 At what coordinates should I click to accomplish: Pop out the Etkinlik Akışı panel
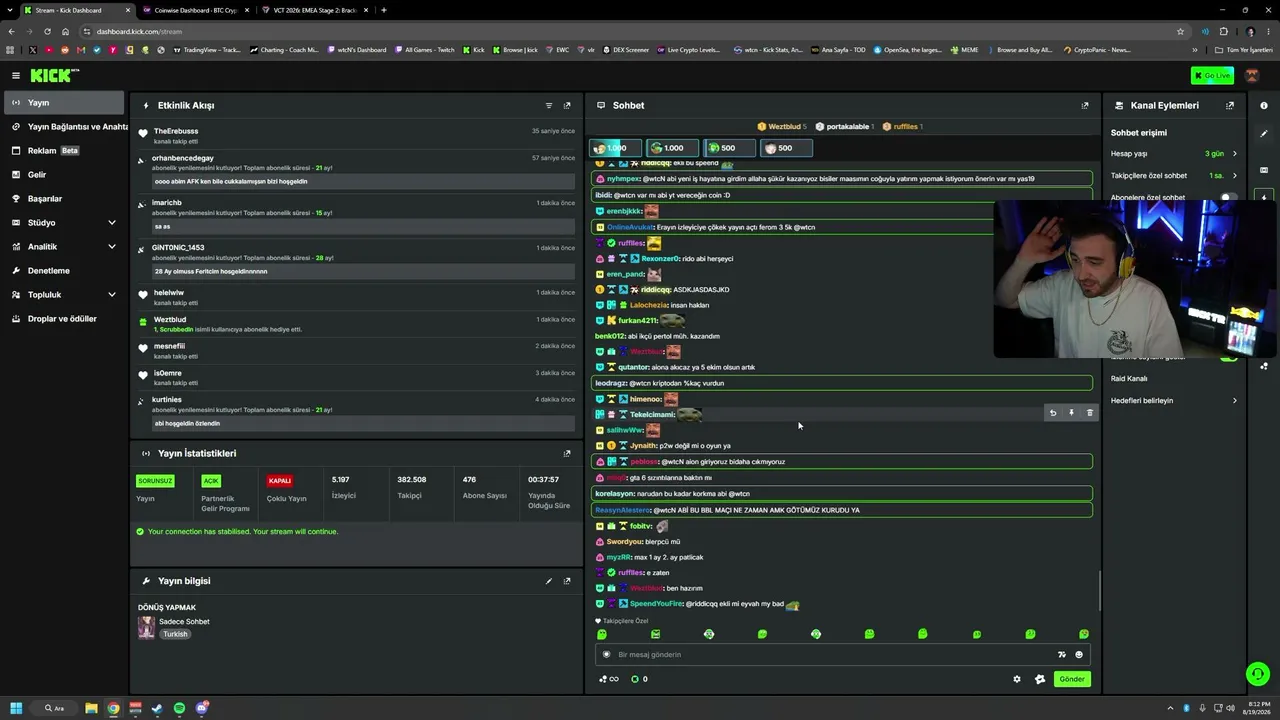pyautogui.click(x=567, y=105)
